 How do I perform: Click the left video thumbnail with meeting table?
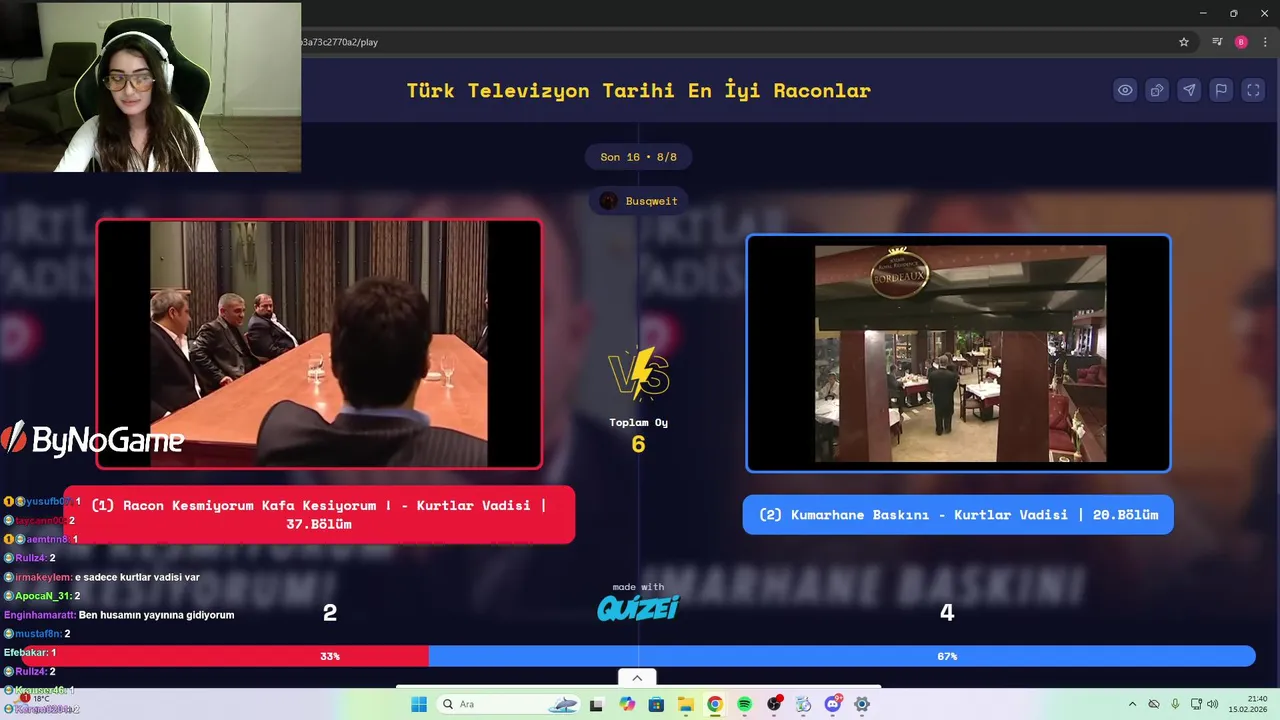pyautogui.click(x=319, y=344)
